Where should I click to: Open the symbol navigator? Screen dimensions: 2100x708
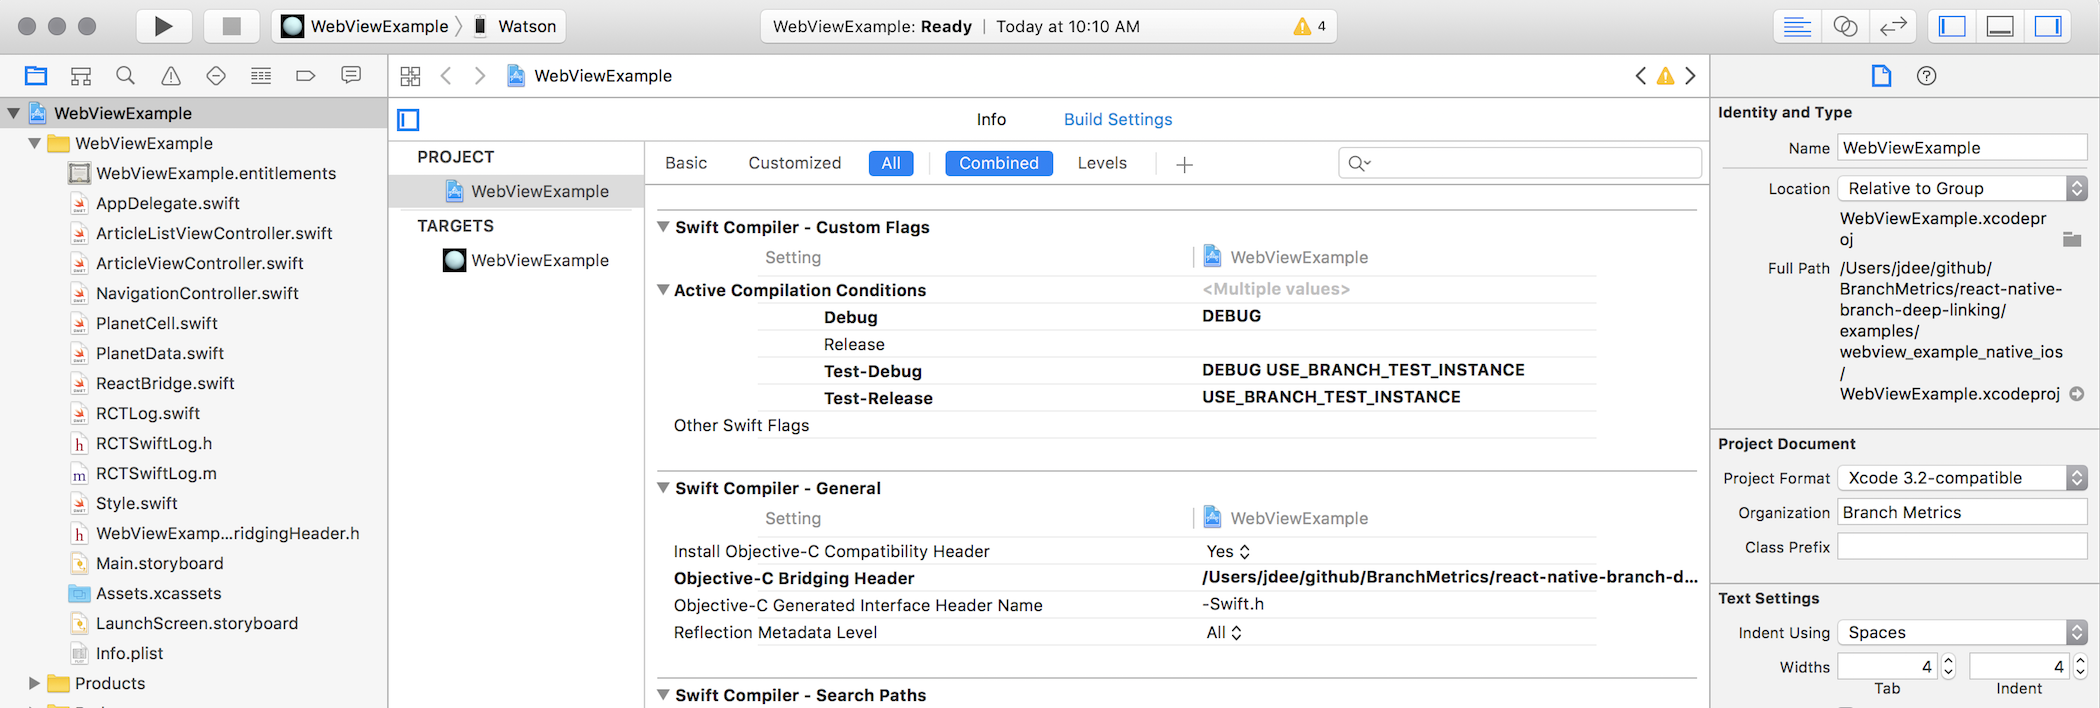(81, 75)
